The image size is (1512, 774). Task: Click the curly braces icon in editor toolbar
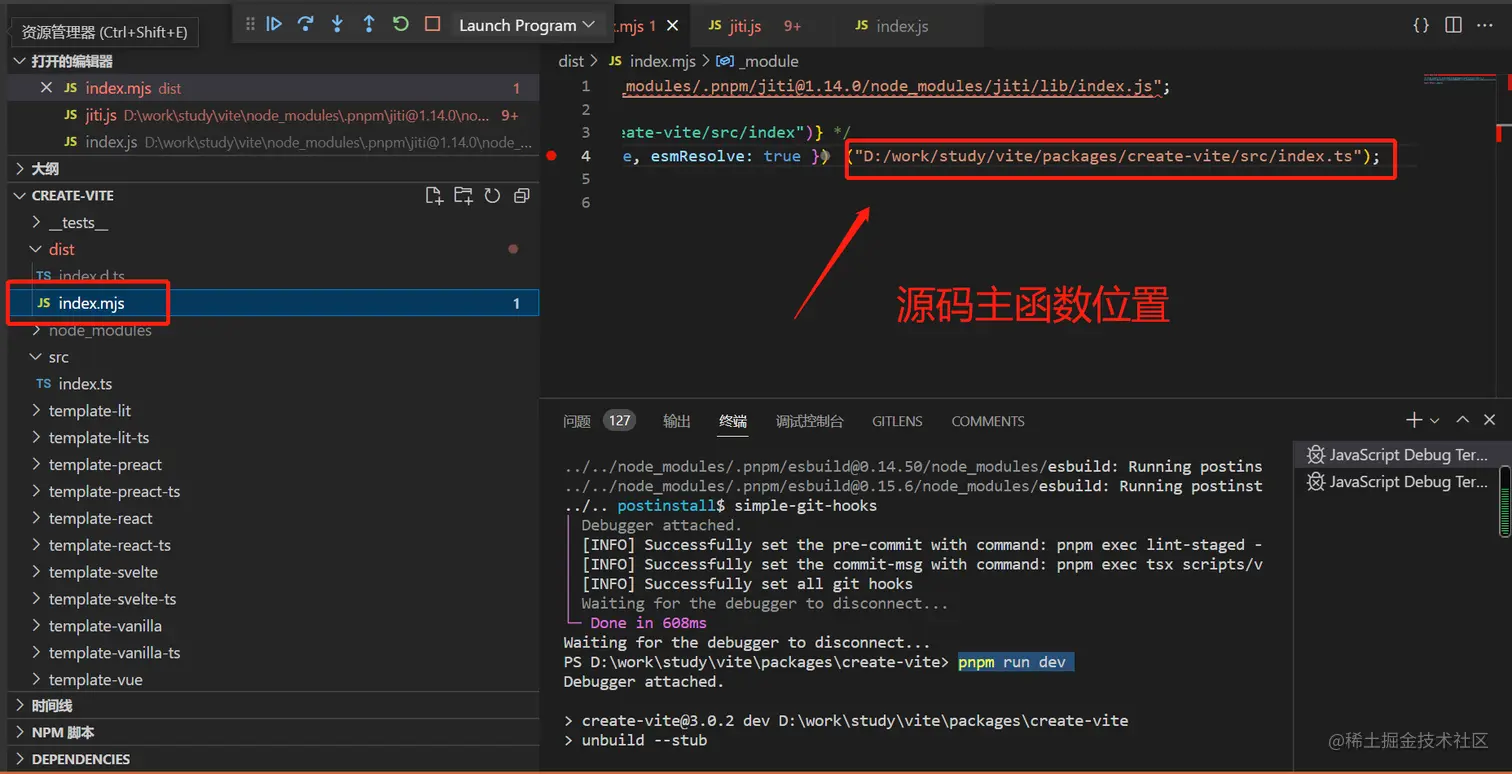click(1421, 25)
